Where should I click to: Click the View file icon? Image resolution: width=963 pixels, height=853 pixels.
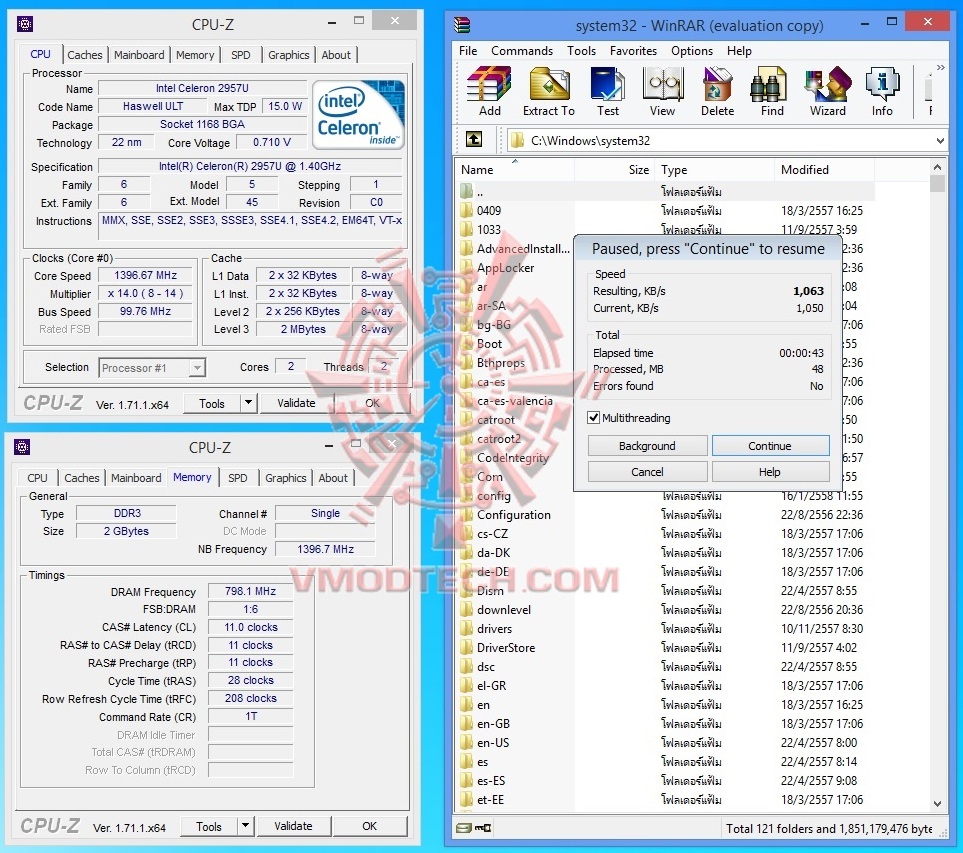(662, 84)
